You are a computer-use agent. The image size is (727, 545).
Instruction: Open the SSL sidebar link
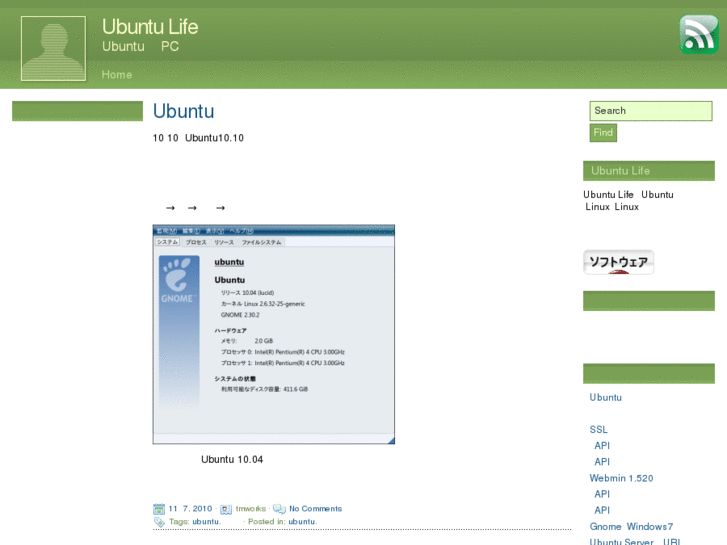click(599, 430)
